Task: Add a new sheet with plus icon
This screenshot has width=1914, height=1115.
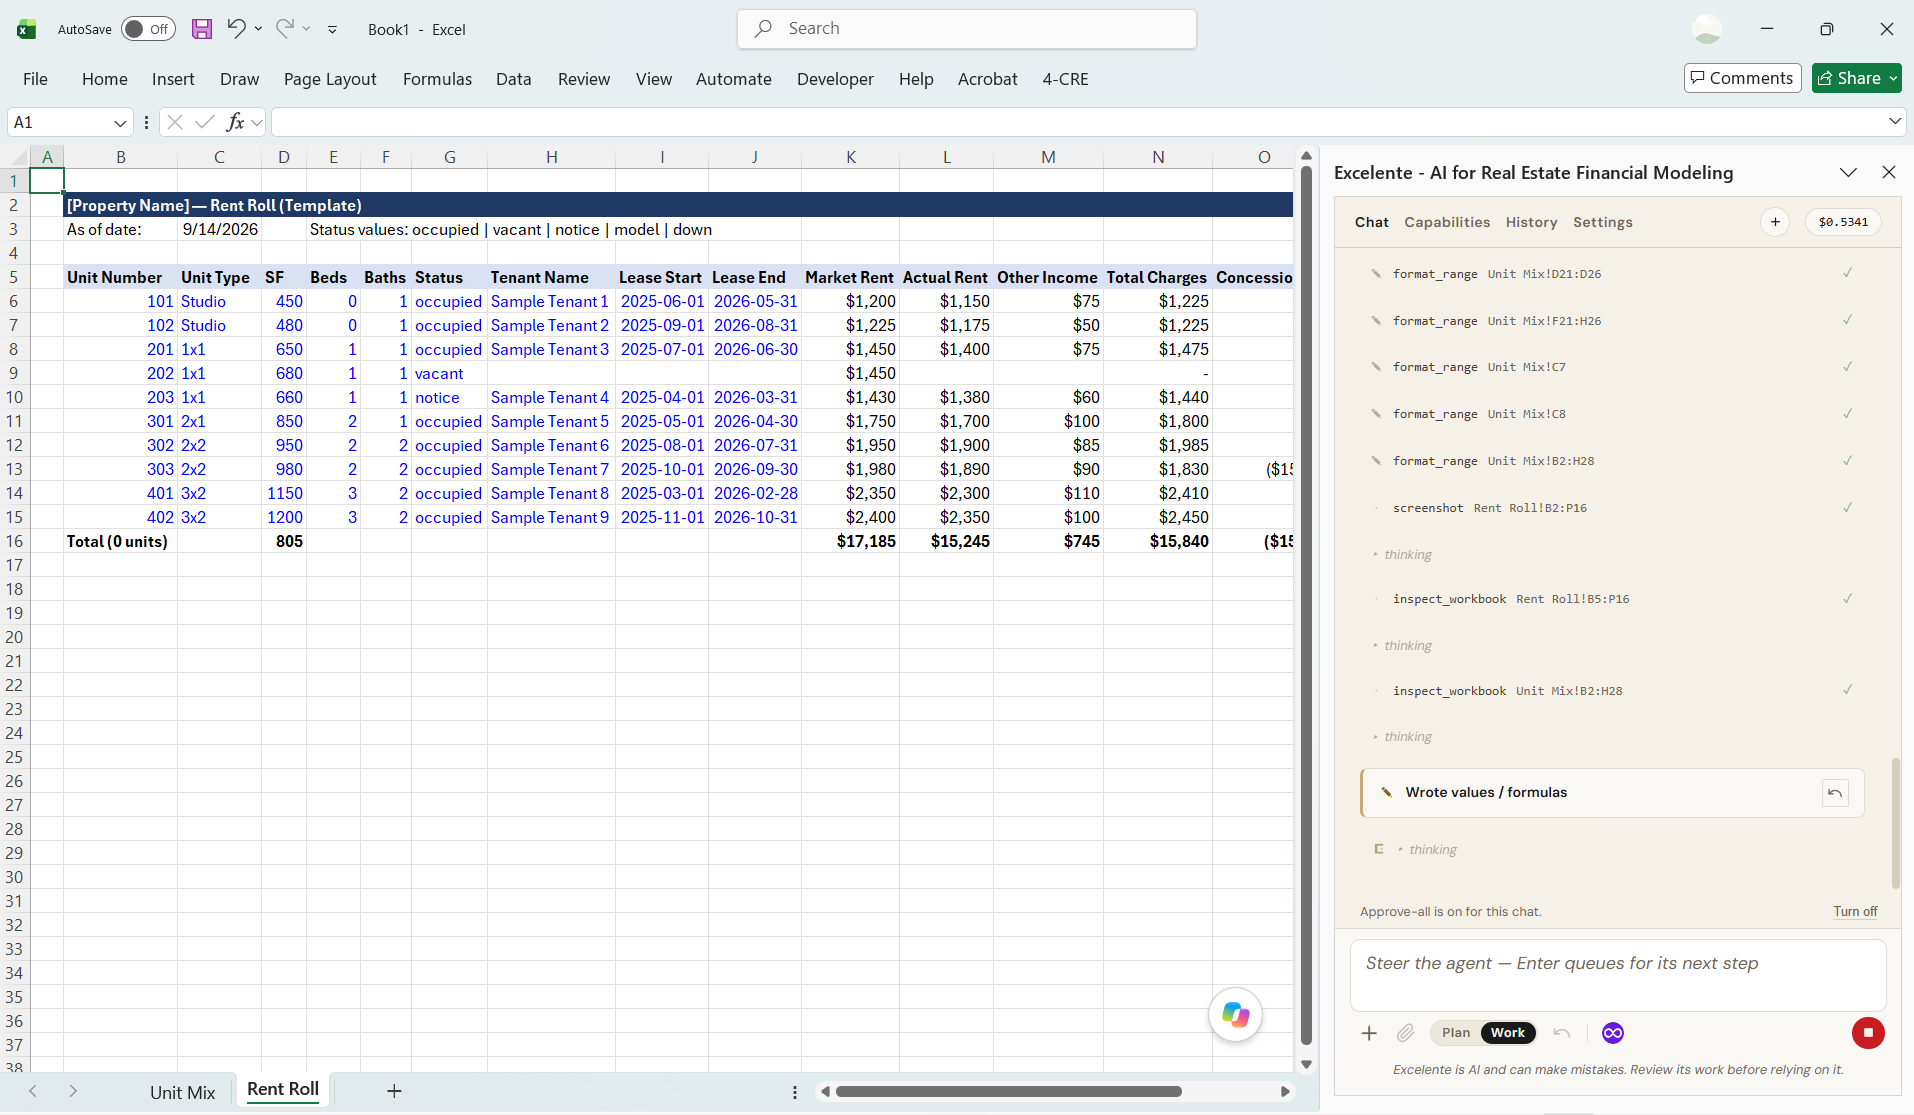Action: tap(394, 1091)
